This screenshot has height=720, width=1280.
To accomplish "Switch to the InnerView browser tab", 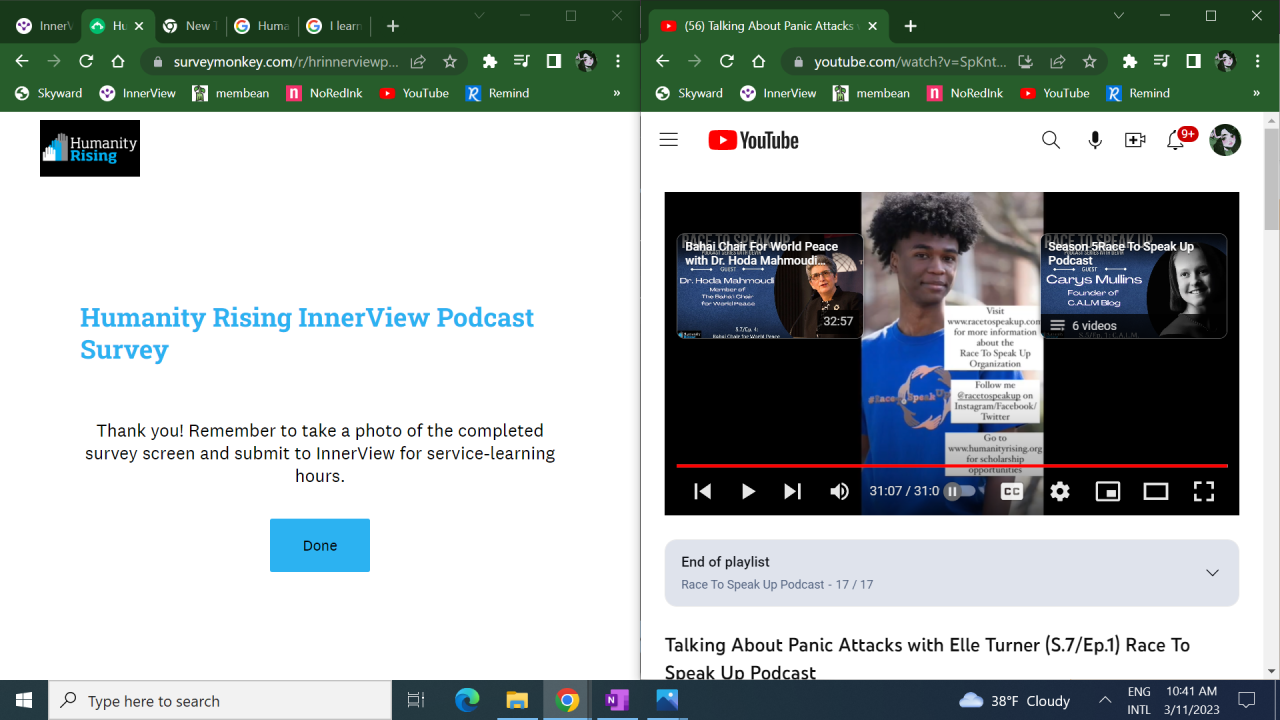I will pos(42,26).
